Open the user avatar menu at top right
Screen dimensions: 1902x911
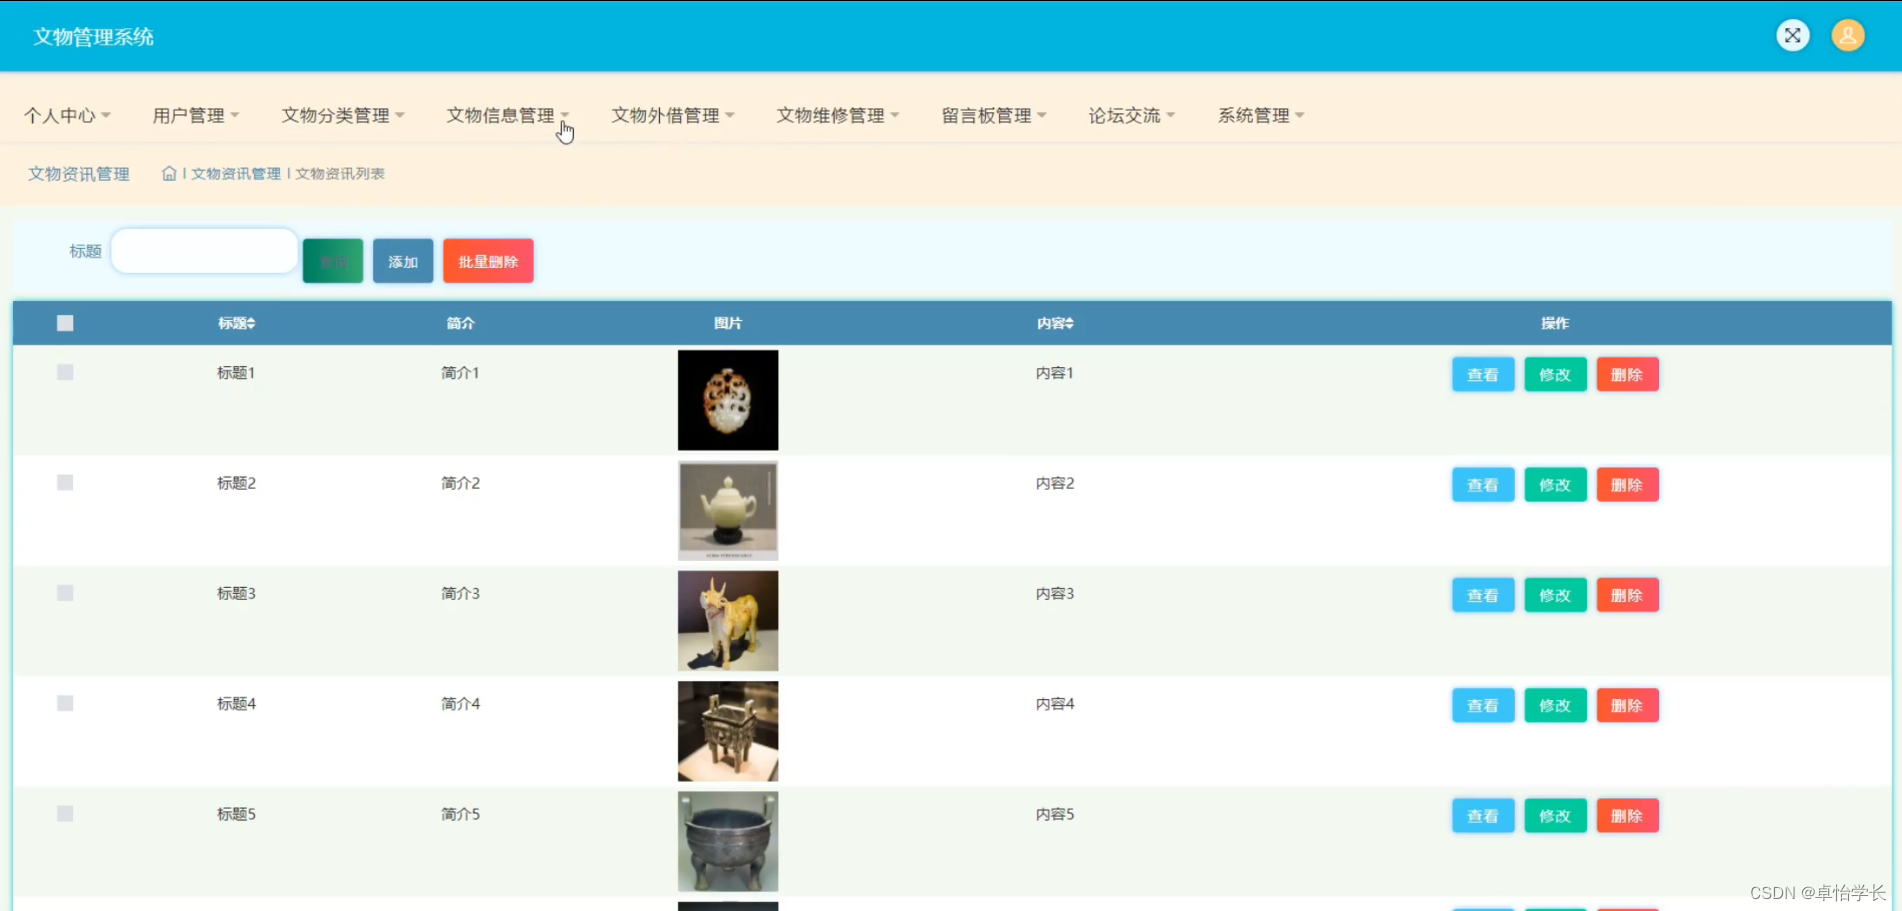(1848, 35)
